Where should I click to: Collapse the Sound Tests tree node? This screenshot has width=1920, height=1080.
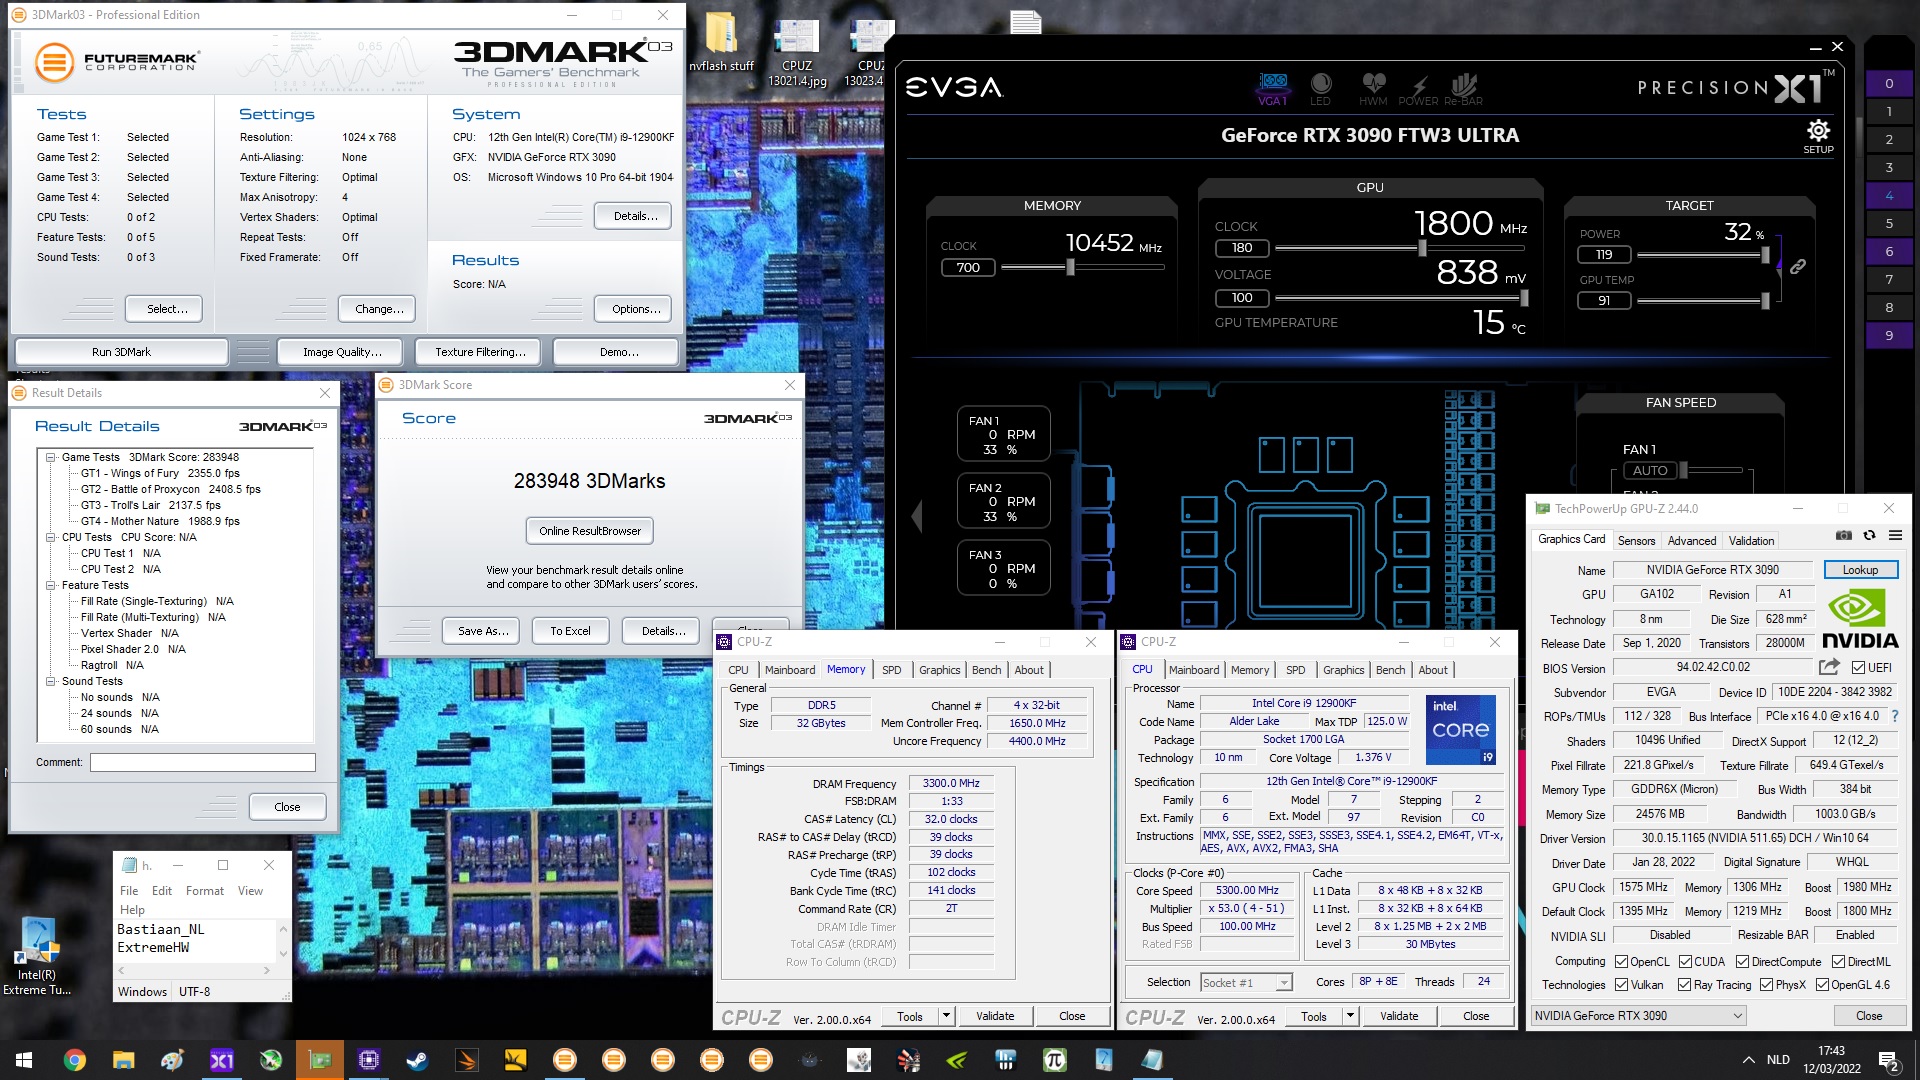point(50,681)
